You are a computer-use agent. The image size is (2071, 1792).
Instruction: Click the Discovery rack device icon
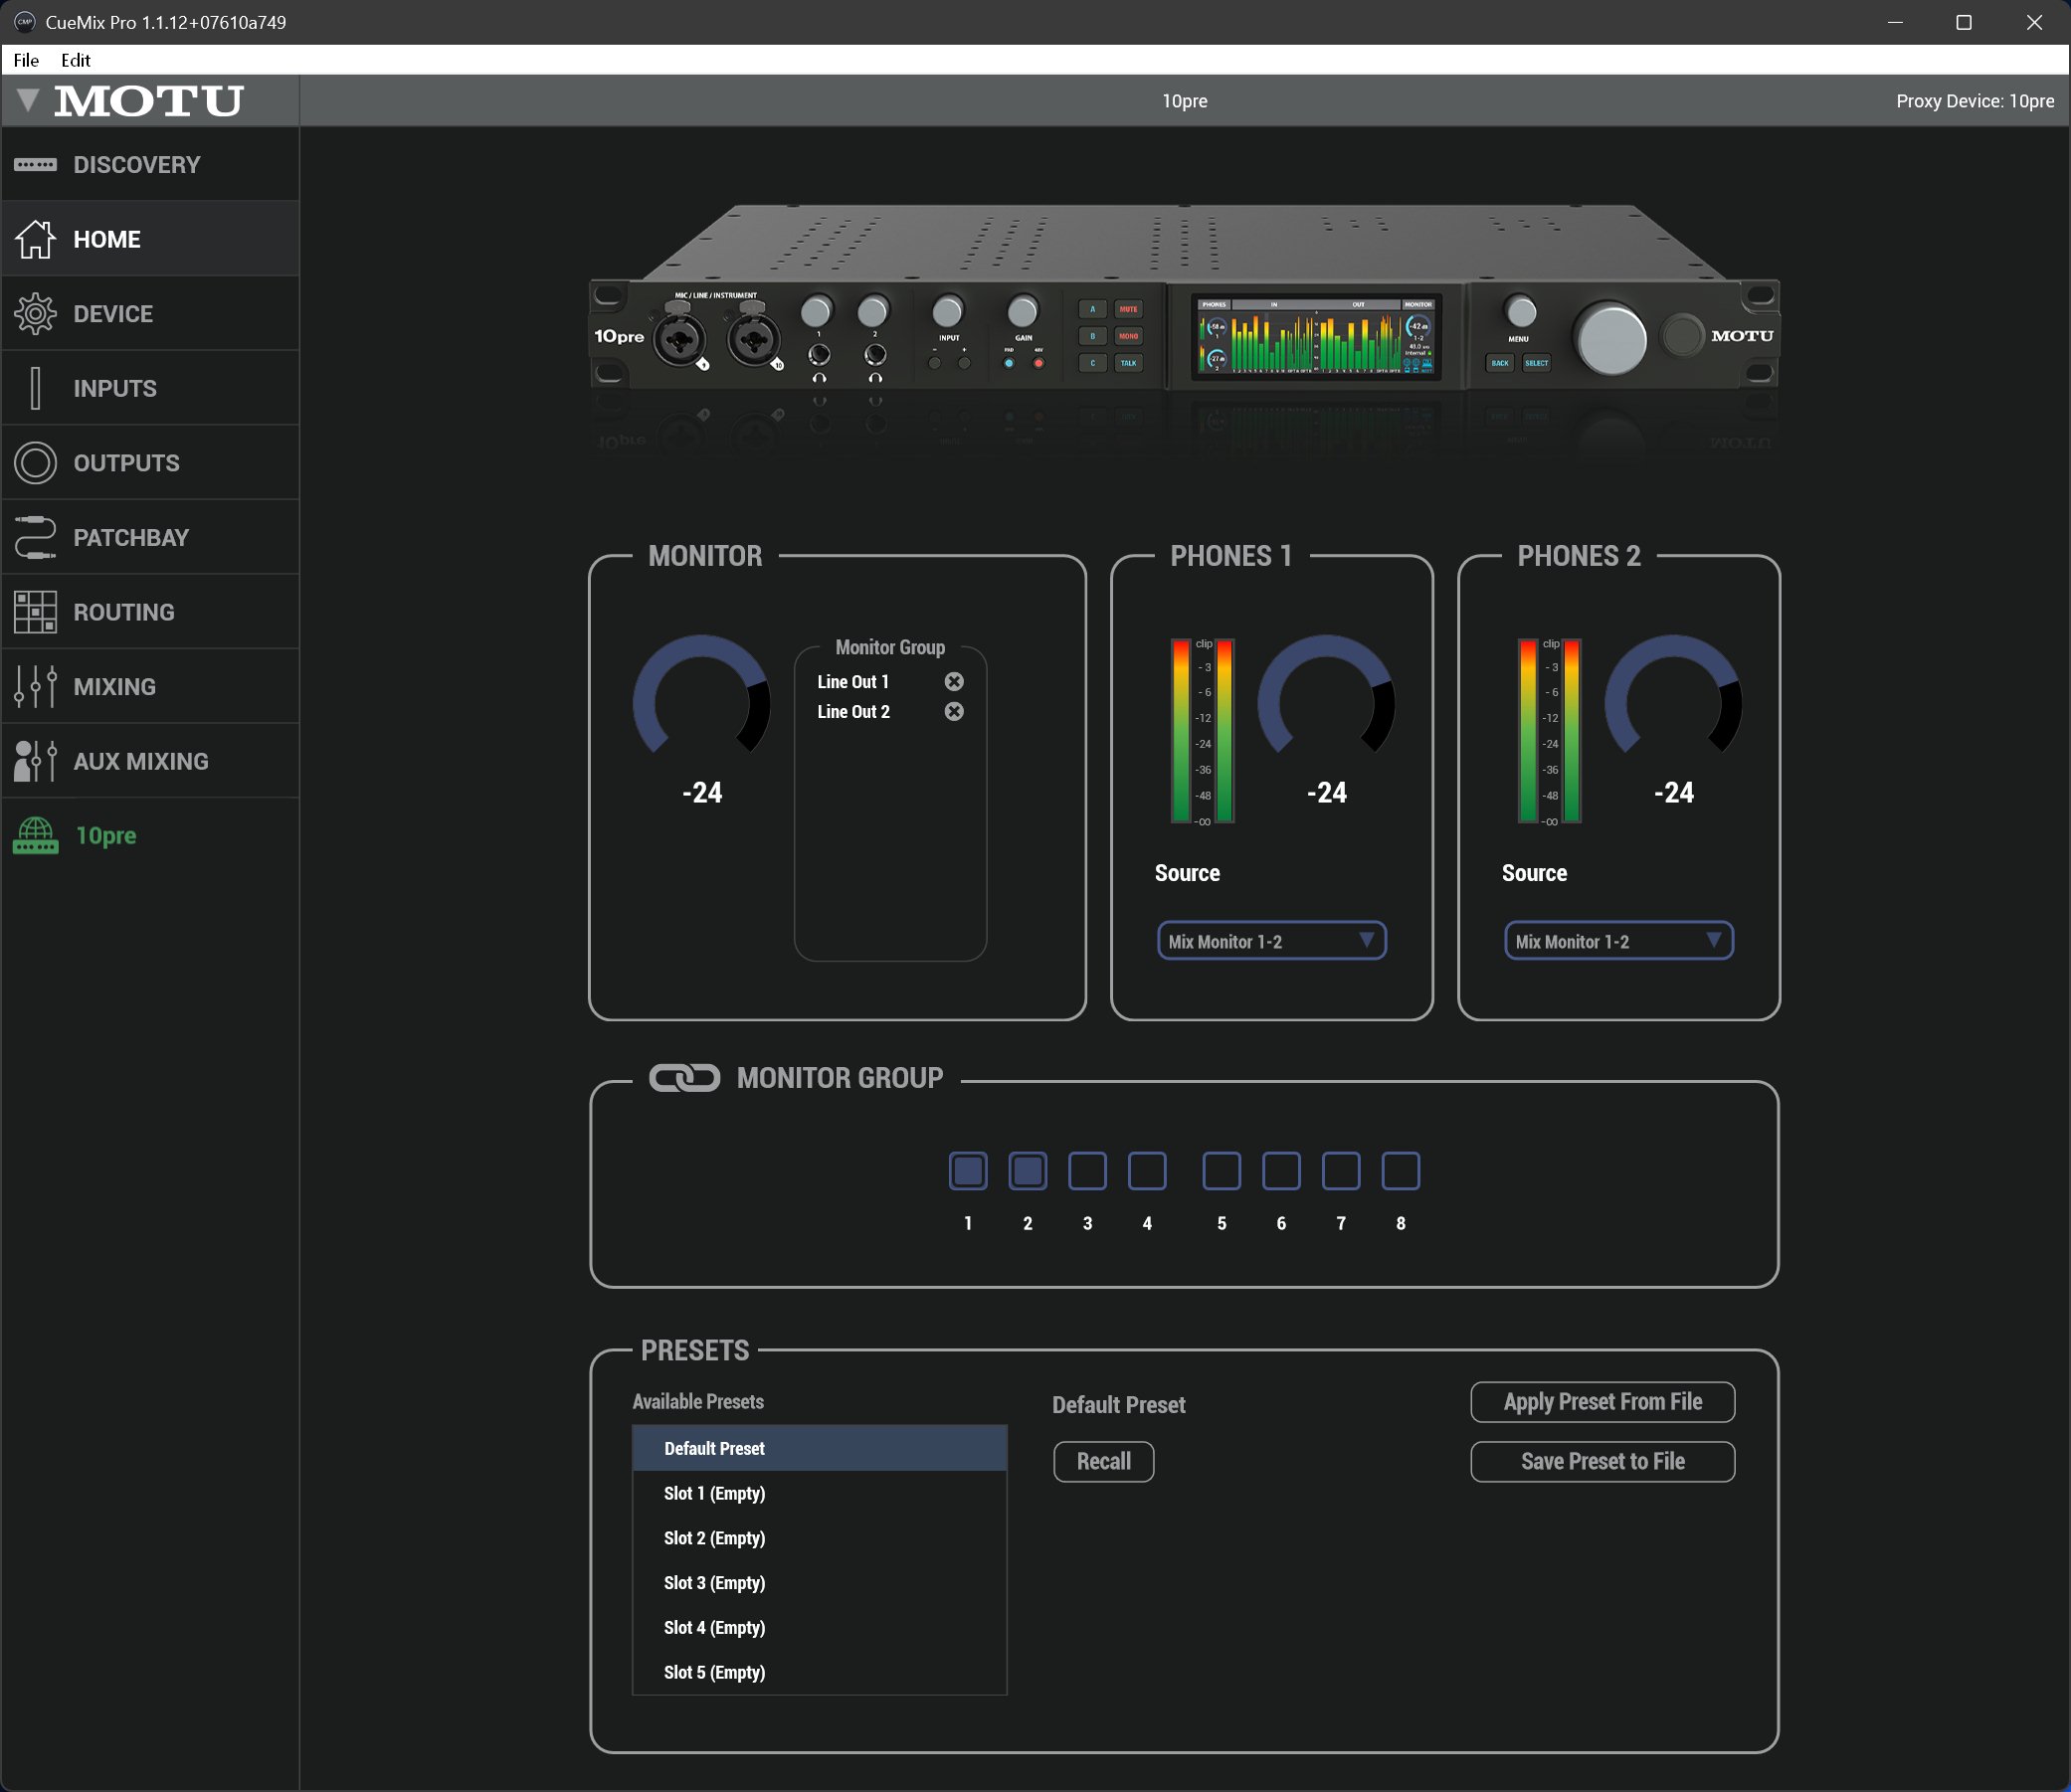click(x=35, y=164)
